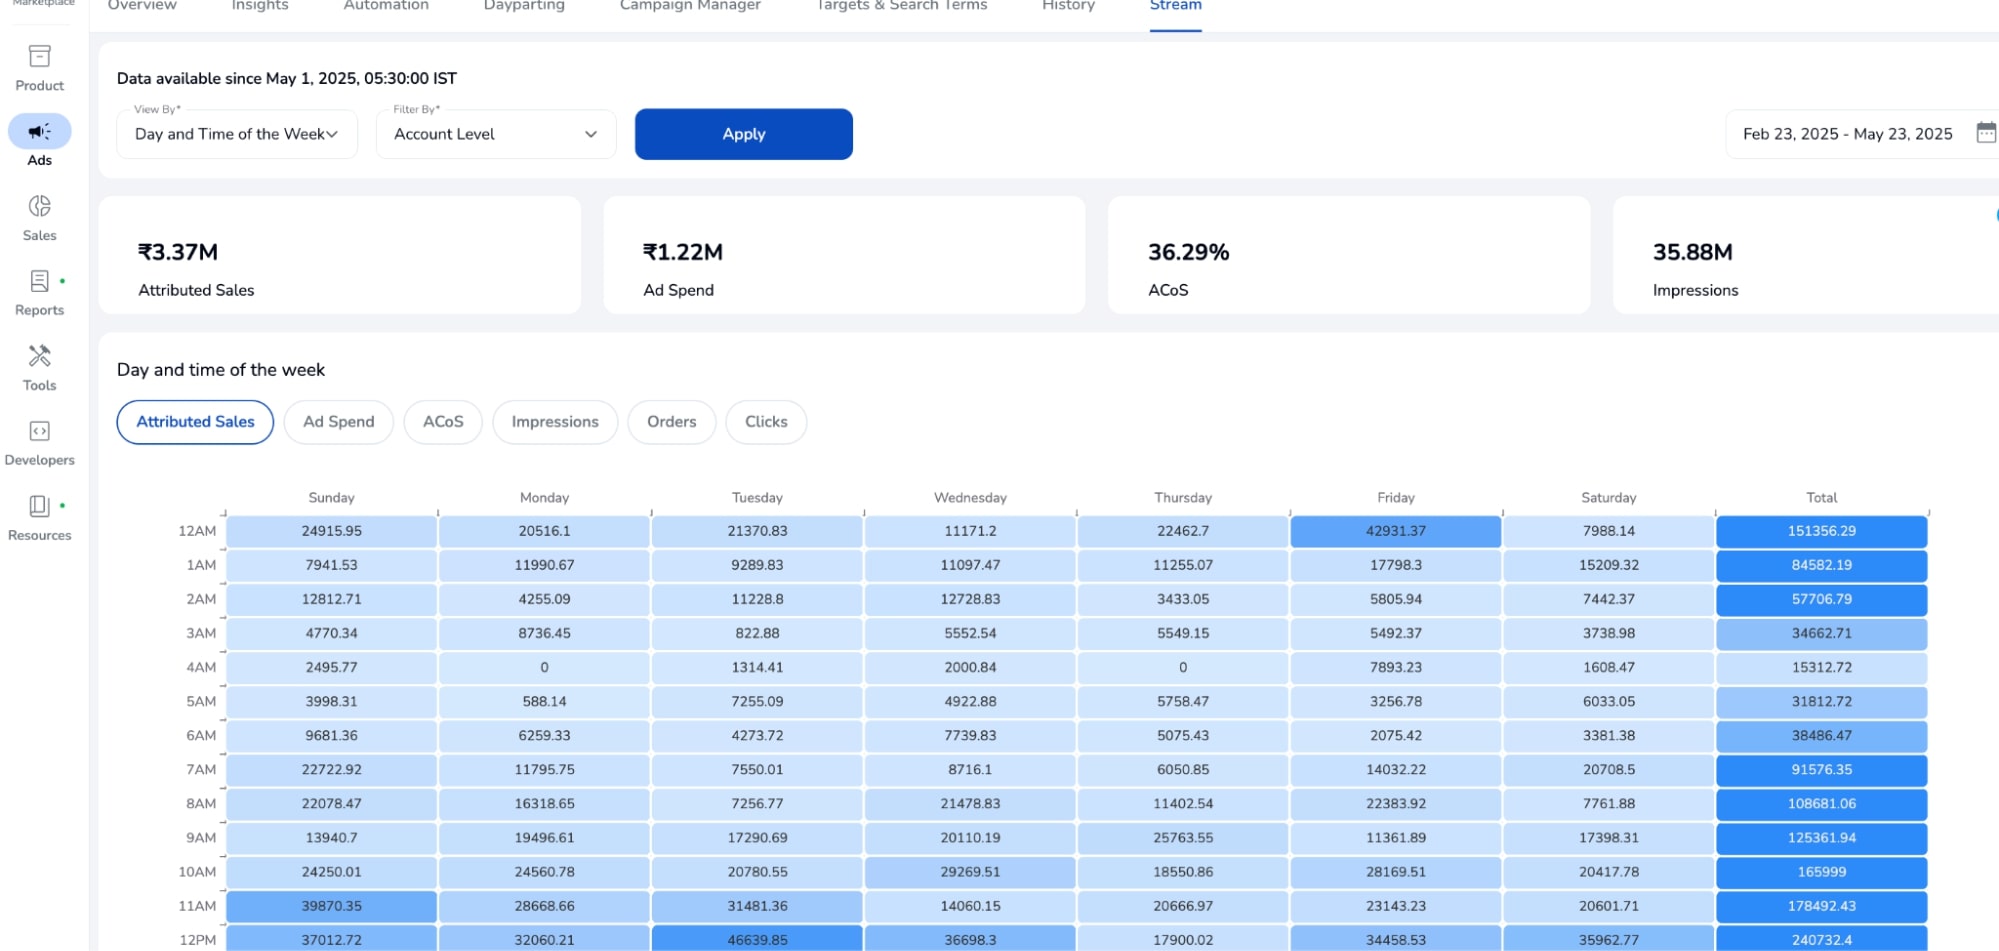Click Monday 1AM cell 11990.67

coord(544,565)
